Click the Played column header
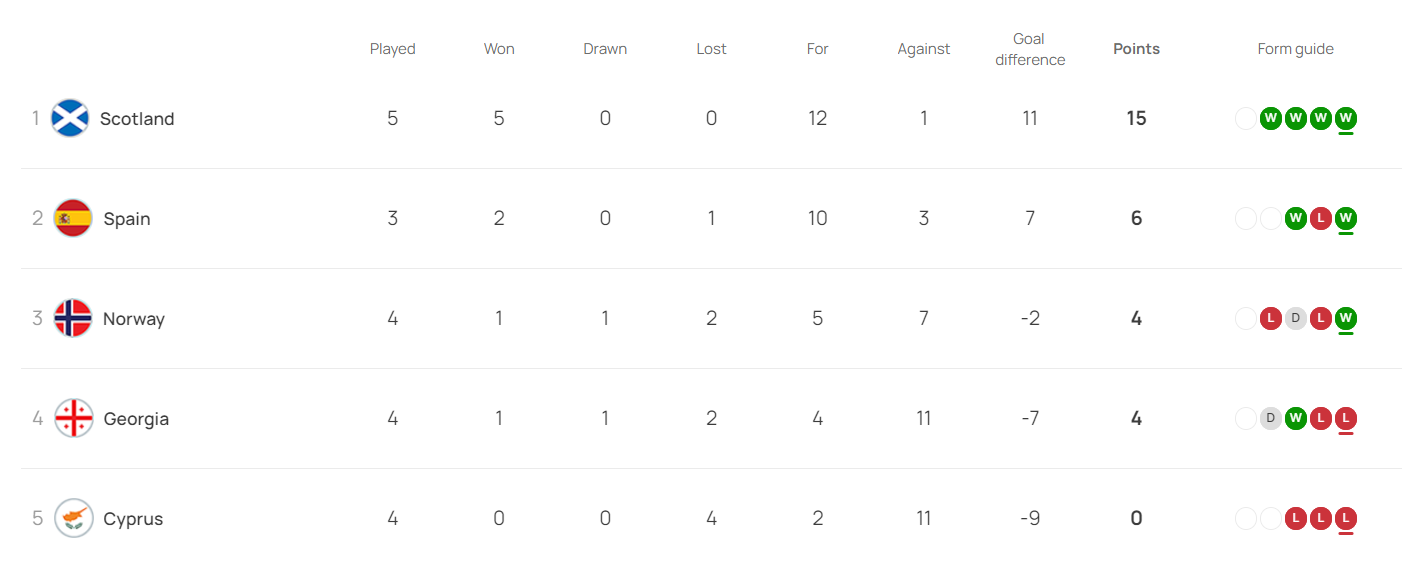The height and width of the screenshot is (566, 1421). (392, 49)
